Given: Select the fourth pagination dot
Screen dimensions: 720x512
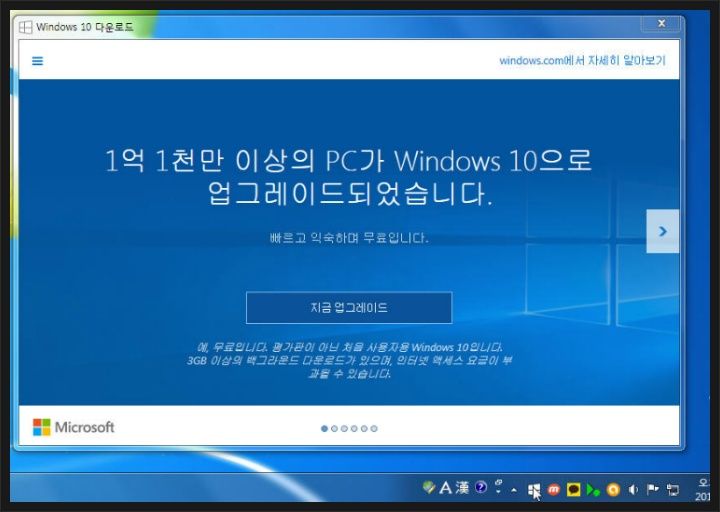Looking at the screenshot, I should pos(354,428).
